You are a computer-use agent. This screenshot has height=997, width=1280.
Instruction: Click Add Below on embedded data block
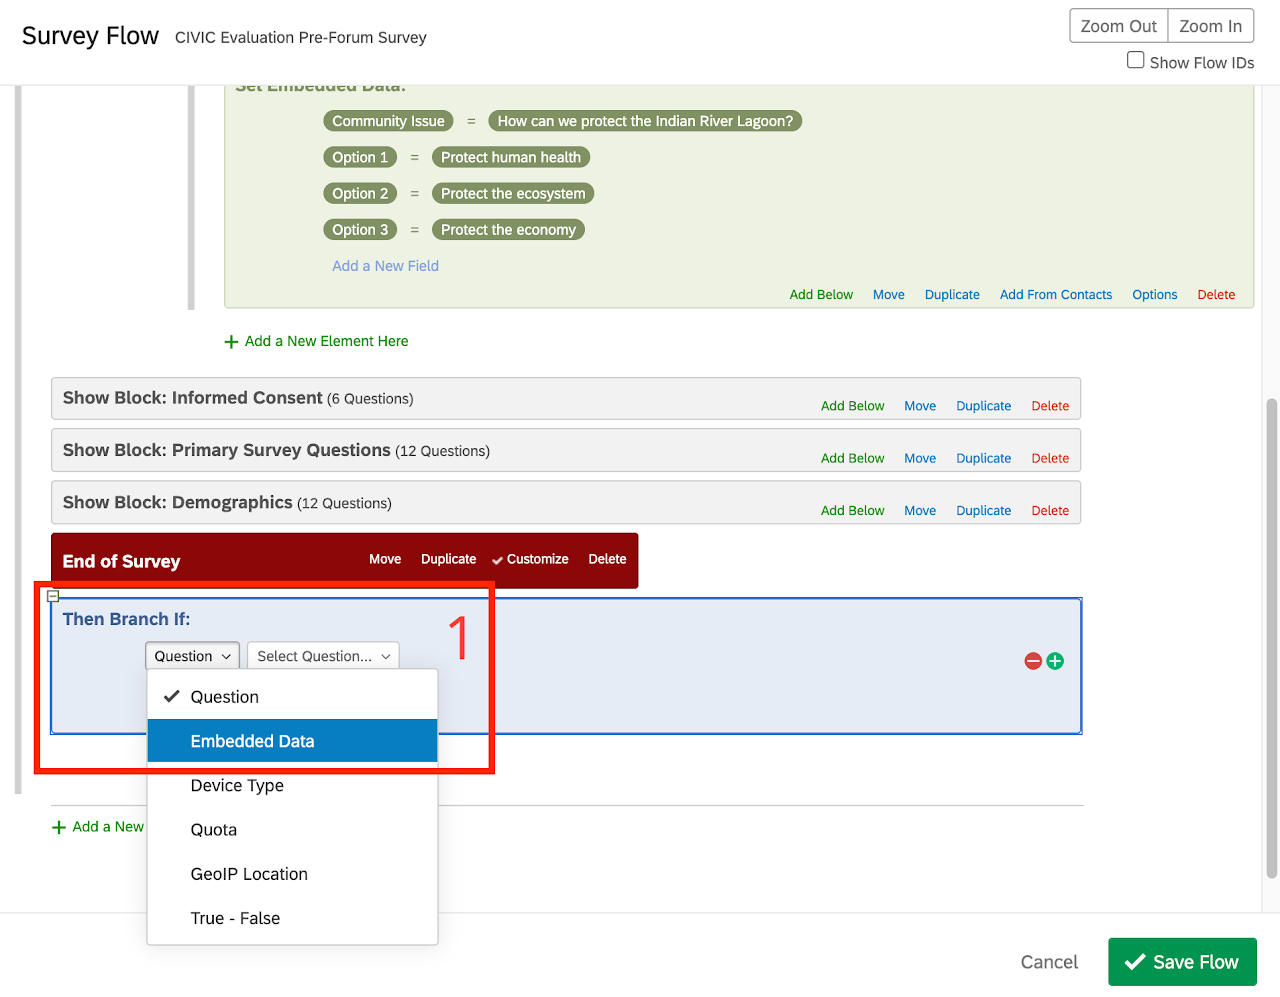click(x=821, y=295)
